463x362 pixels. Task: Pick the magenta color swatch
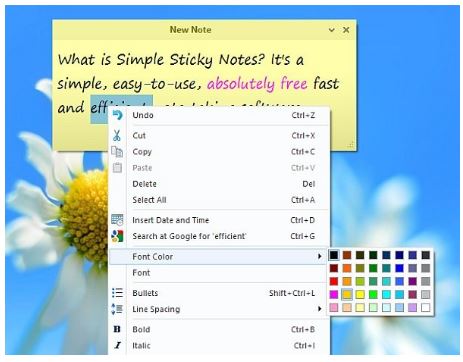334,294
